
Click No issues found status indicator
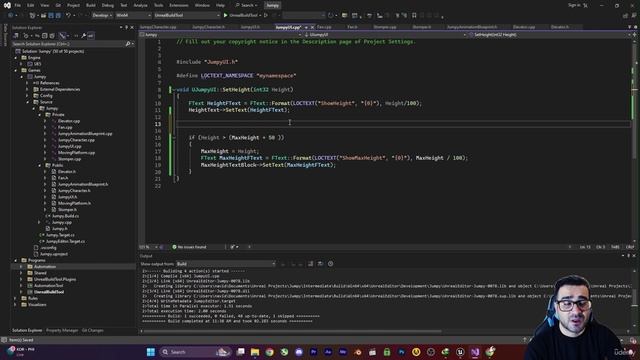[x=189, y=247]
